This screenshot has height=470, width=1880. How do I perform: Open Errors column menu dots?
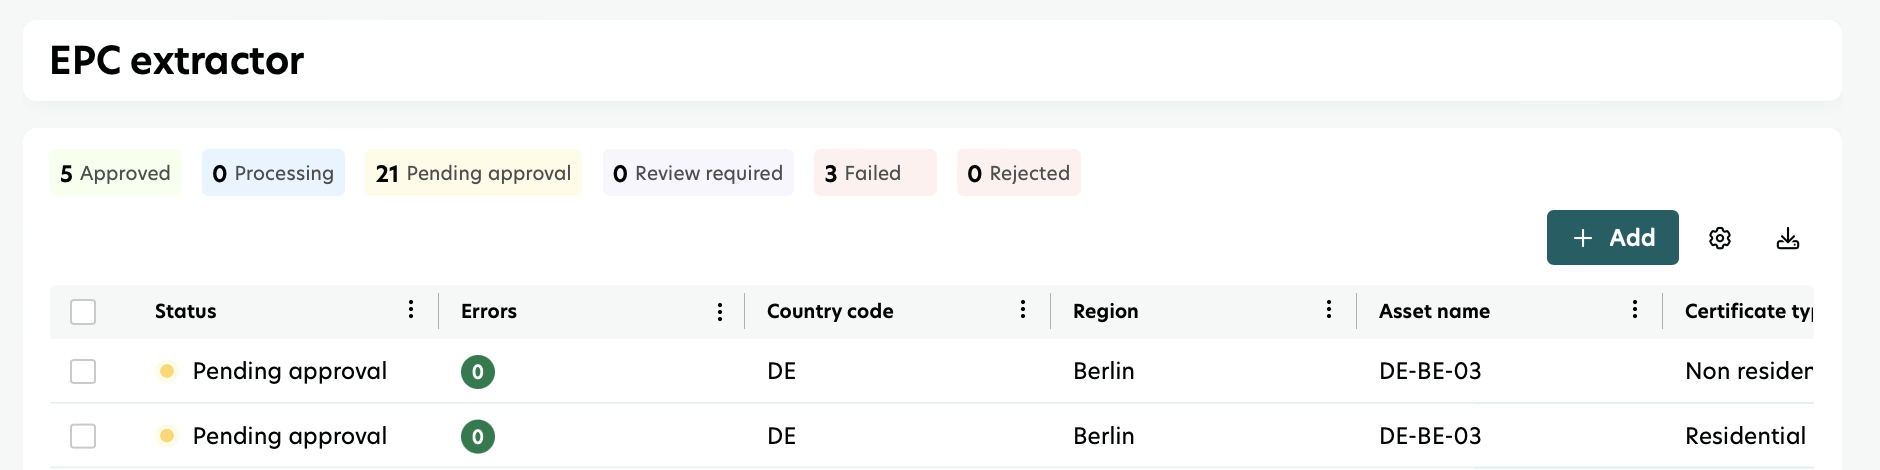[x=719, y=312]
